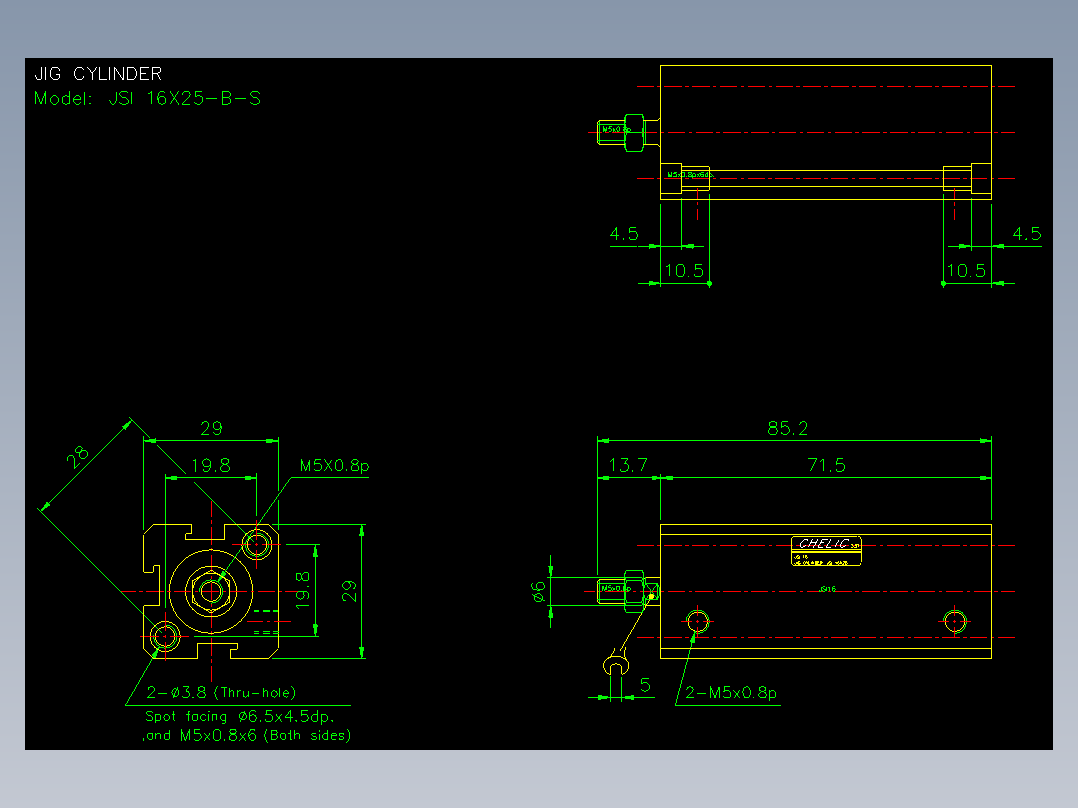Click the rod-end nut in the top view
This screenshot has width=1078, height=808.
pos(635,133)
